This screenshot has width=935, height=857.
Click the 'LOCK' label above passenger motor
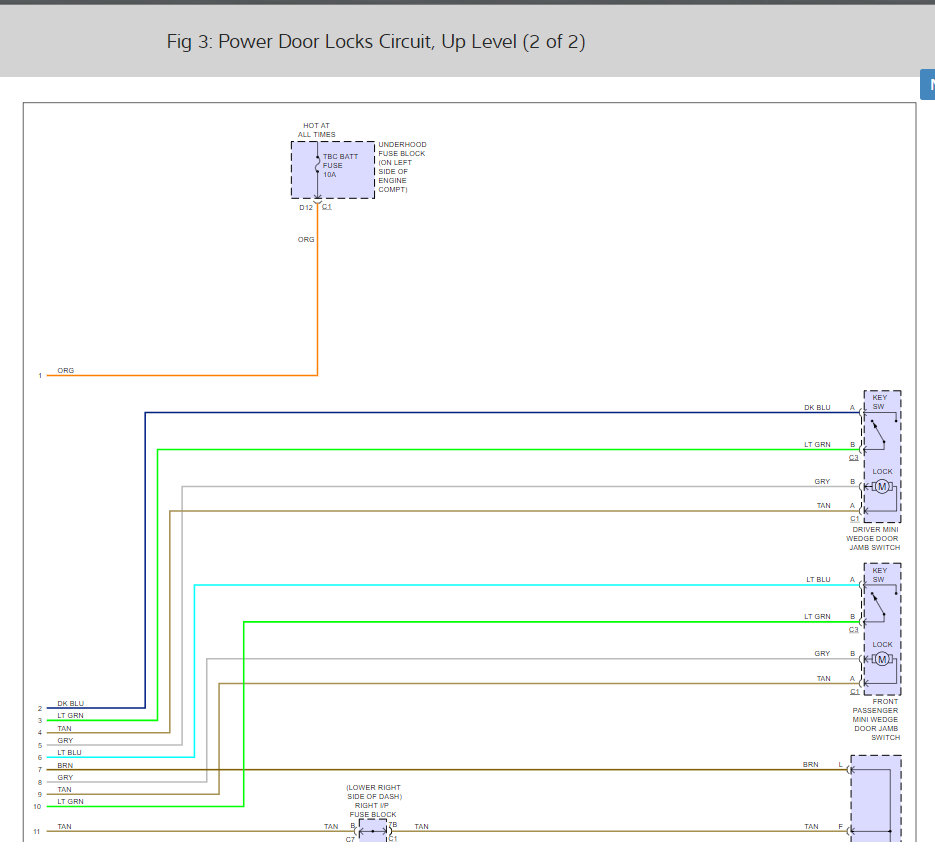[x=883, y=644]
